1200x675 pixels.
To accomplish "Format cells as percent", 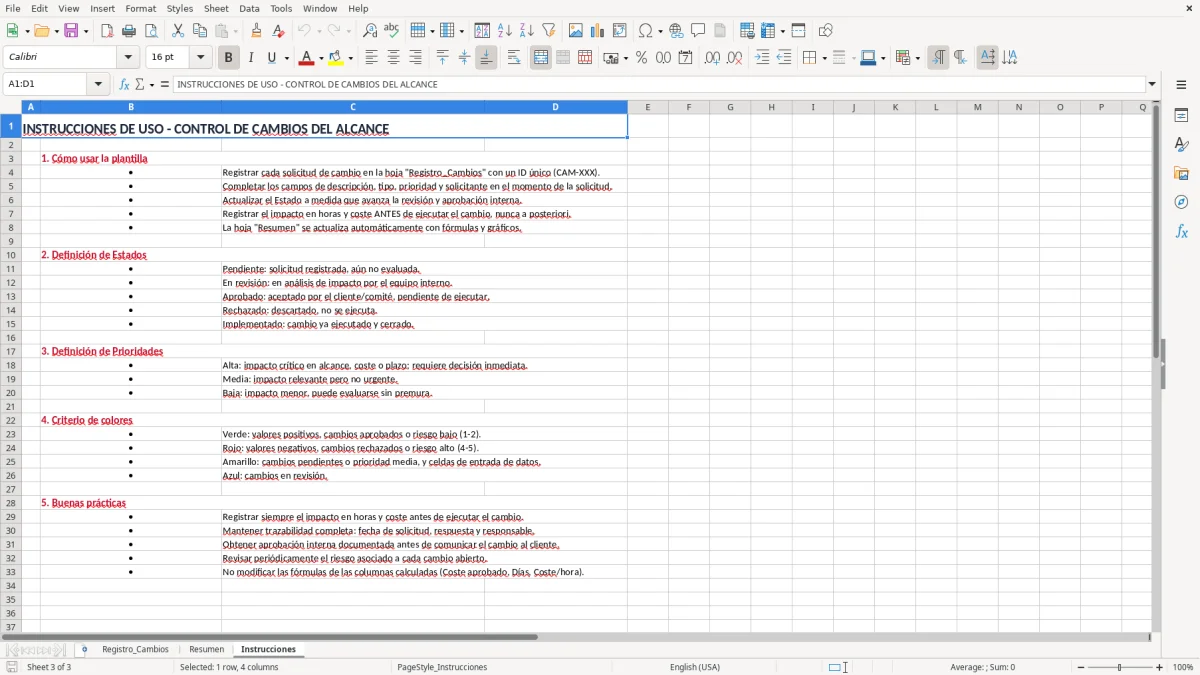I will pyautogui.click(x=641, y=58).
